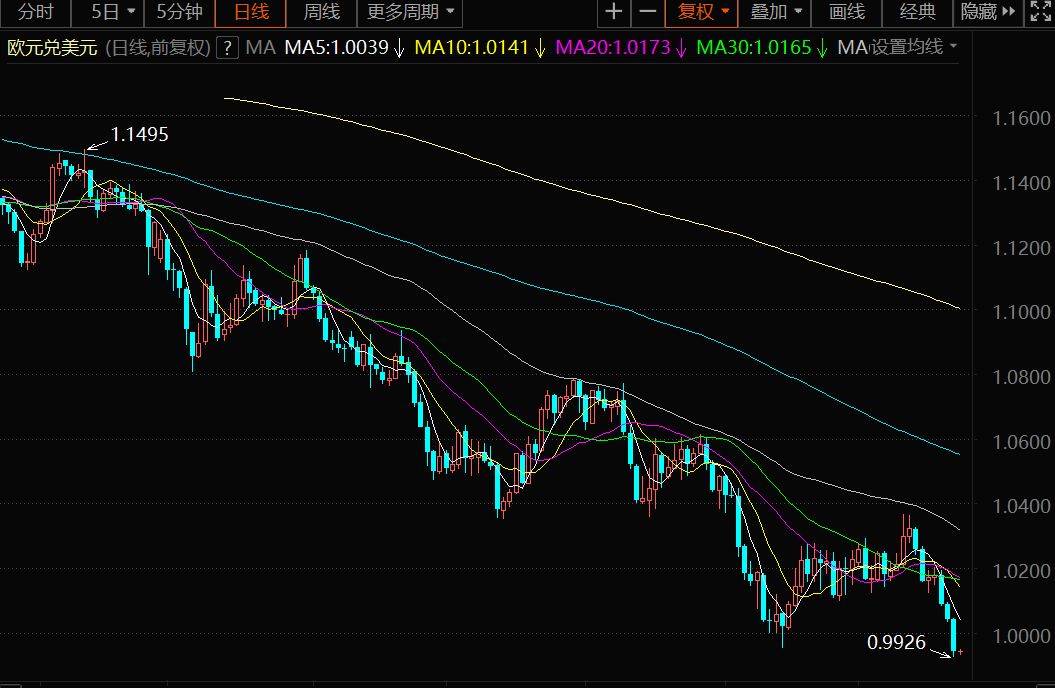Image resolution: width=1055 pixels, height=688 pixels.
Task: Open the 复权 adjustment dropdown
Action: coord(702,12)
